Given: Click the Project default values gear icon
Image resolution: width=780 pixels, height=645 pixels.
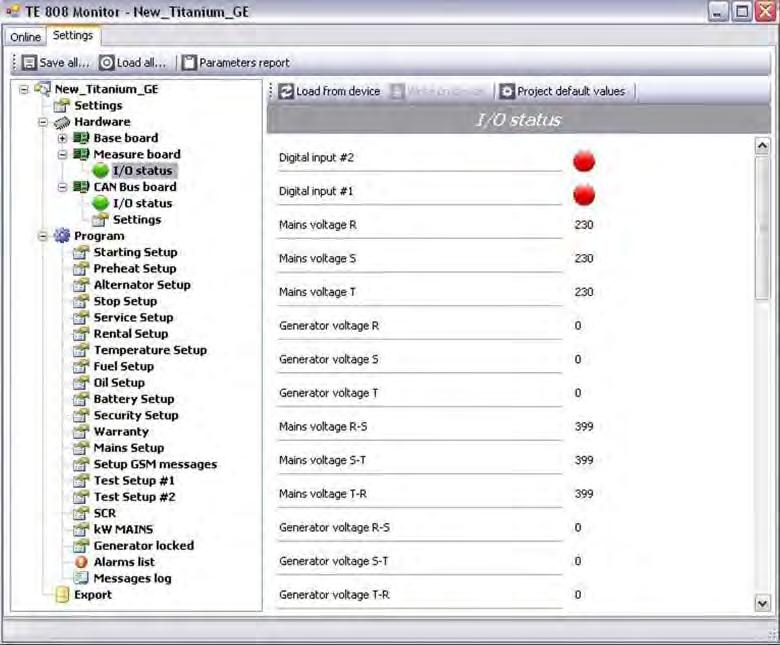Looking at the screenshot, I should click(507, 92).
